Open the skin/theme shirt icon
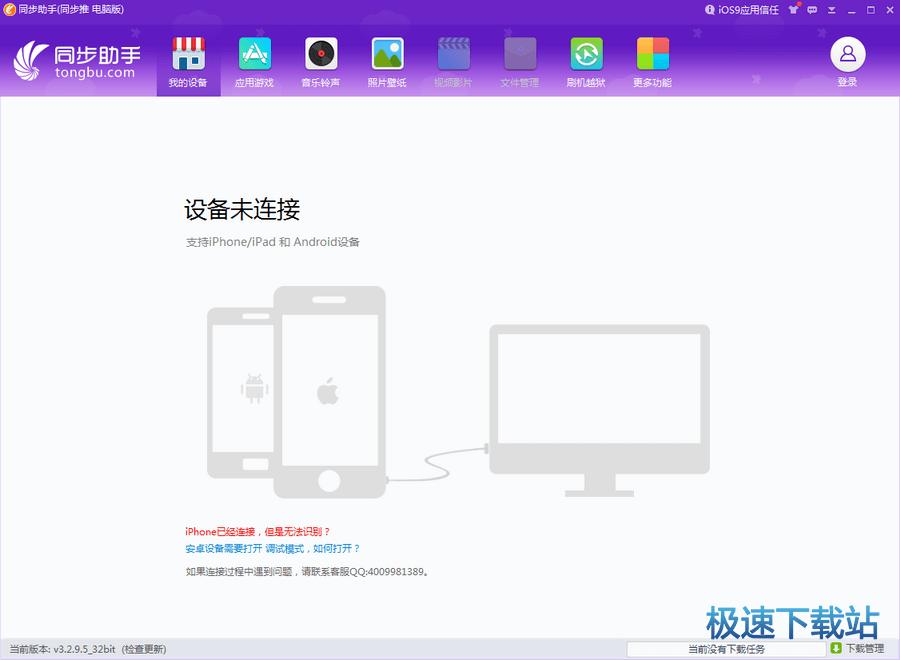 point(794,9)
